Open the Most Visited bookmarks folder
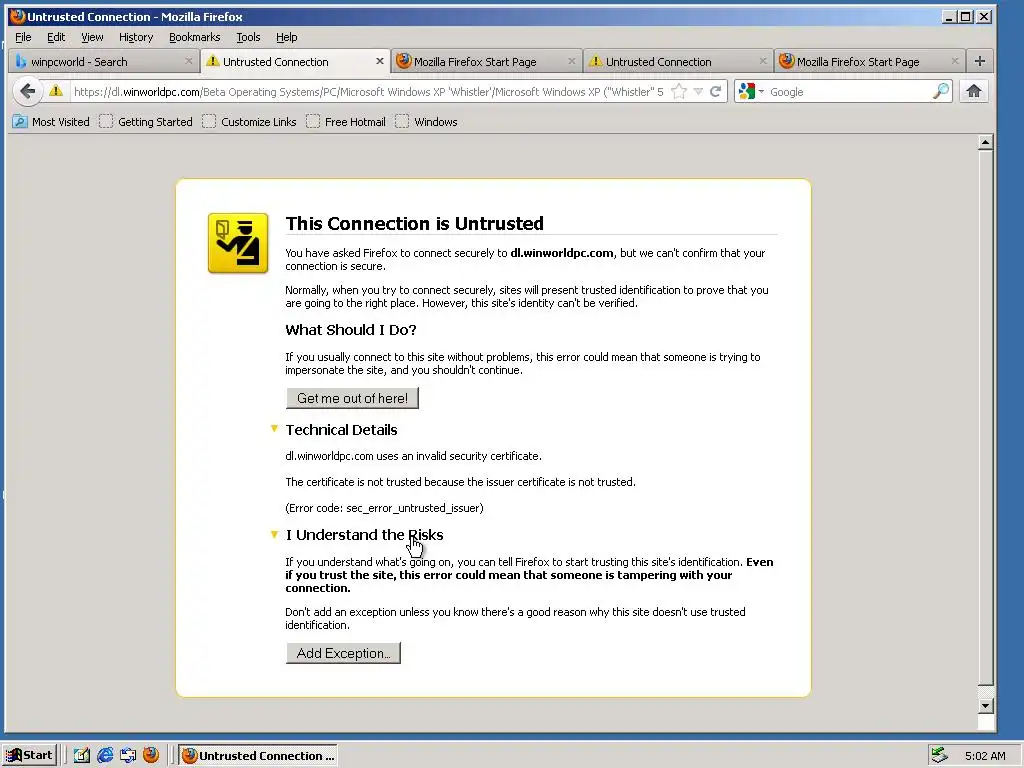Screen dimensions: 1024x768 pyautogui.click(x=51, y=121)
